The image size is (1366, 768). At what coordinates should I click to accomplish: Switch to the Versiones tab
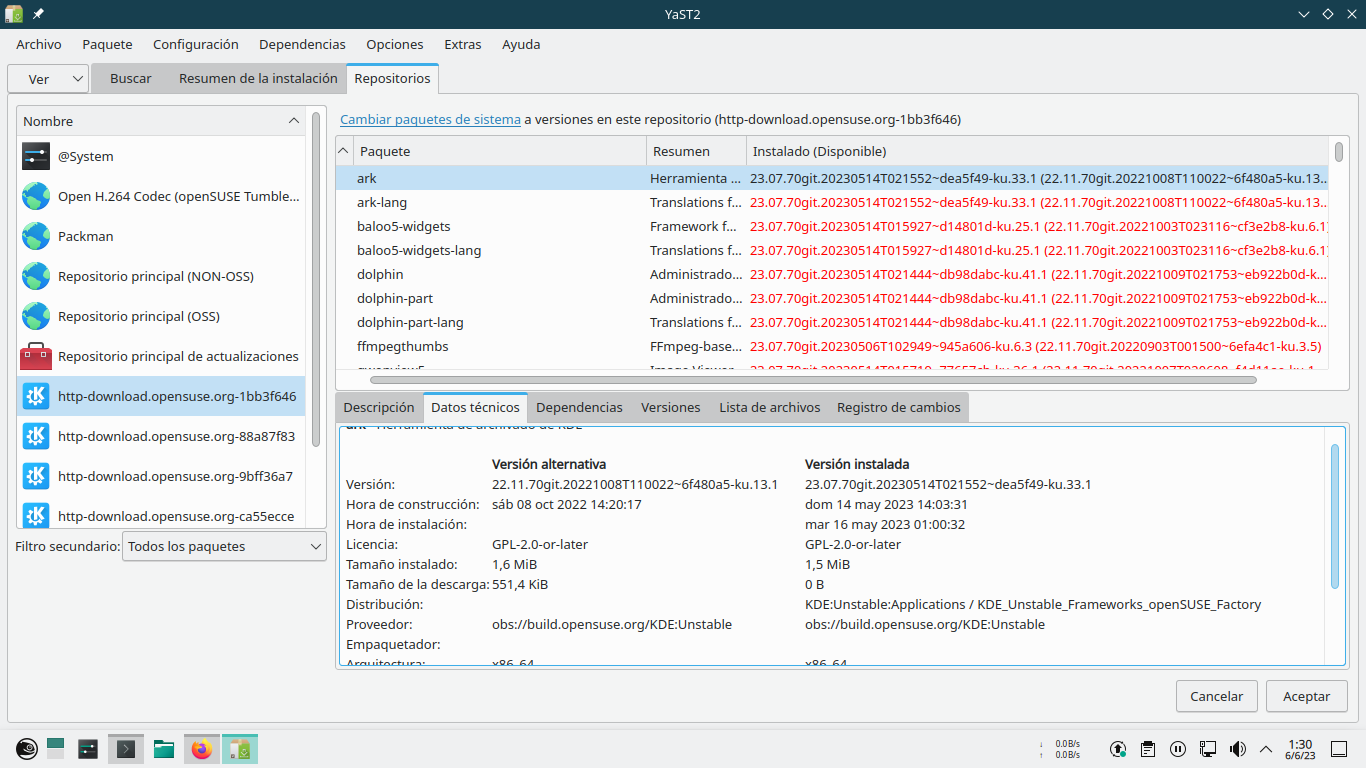[670, 407]
